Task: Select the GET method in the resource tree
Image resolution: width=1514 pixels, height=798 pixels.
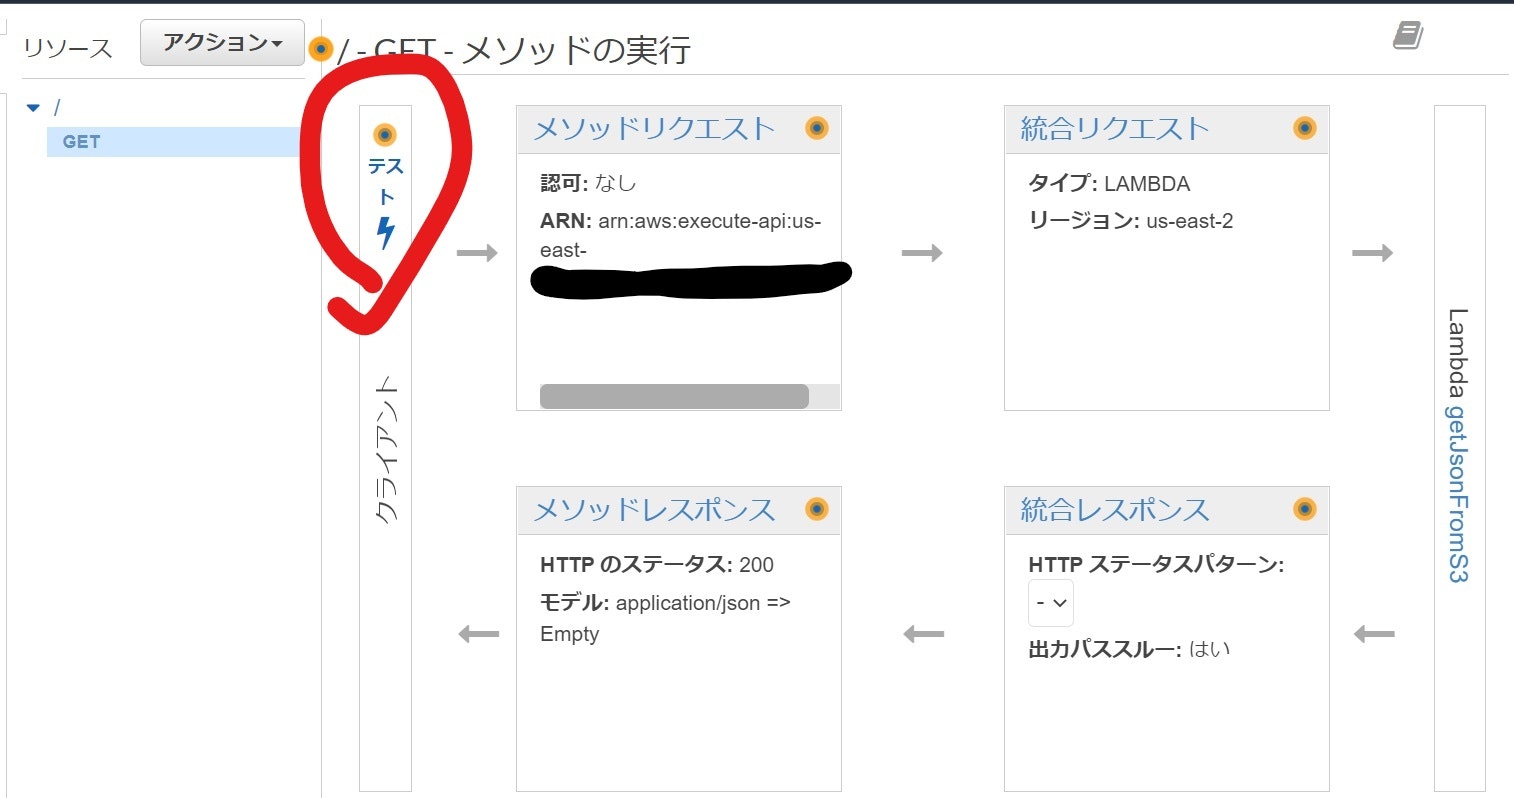Action: 80,141
